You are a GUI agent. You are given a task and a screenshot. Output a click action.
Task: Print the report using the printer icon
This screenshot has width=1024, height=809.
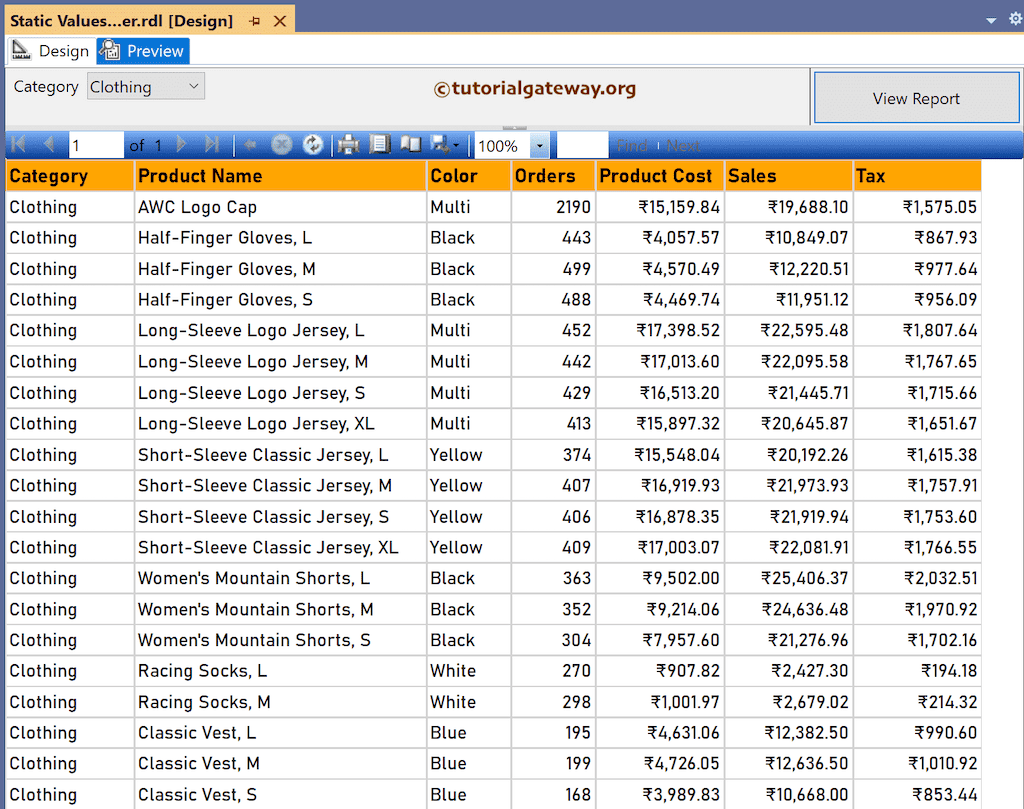pyautogui.click(x=347, y=144)
